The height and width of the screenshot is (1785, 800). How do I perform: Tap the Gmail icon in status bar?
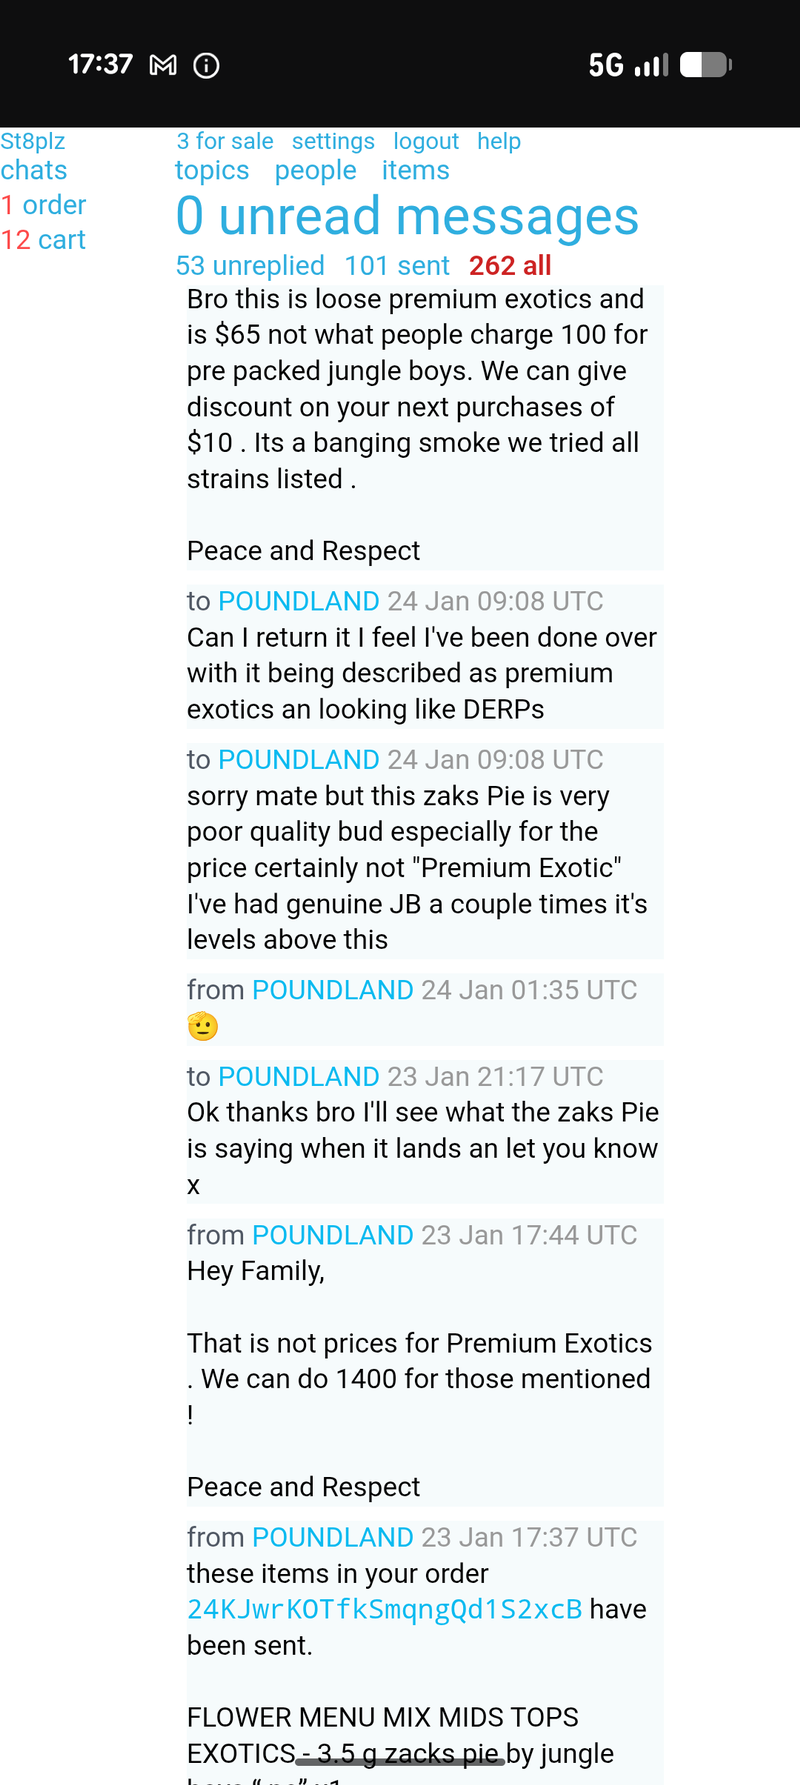coord(163,66)
